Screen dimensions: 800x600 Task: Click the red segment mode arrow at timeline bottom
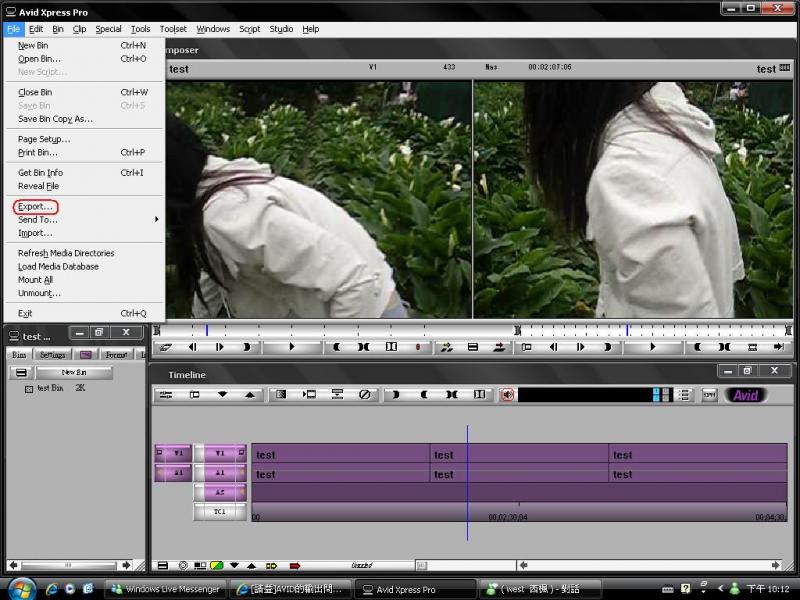[x=295, y=566]
